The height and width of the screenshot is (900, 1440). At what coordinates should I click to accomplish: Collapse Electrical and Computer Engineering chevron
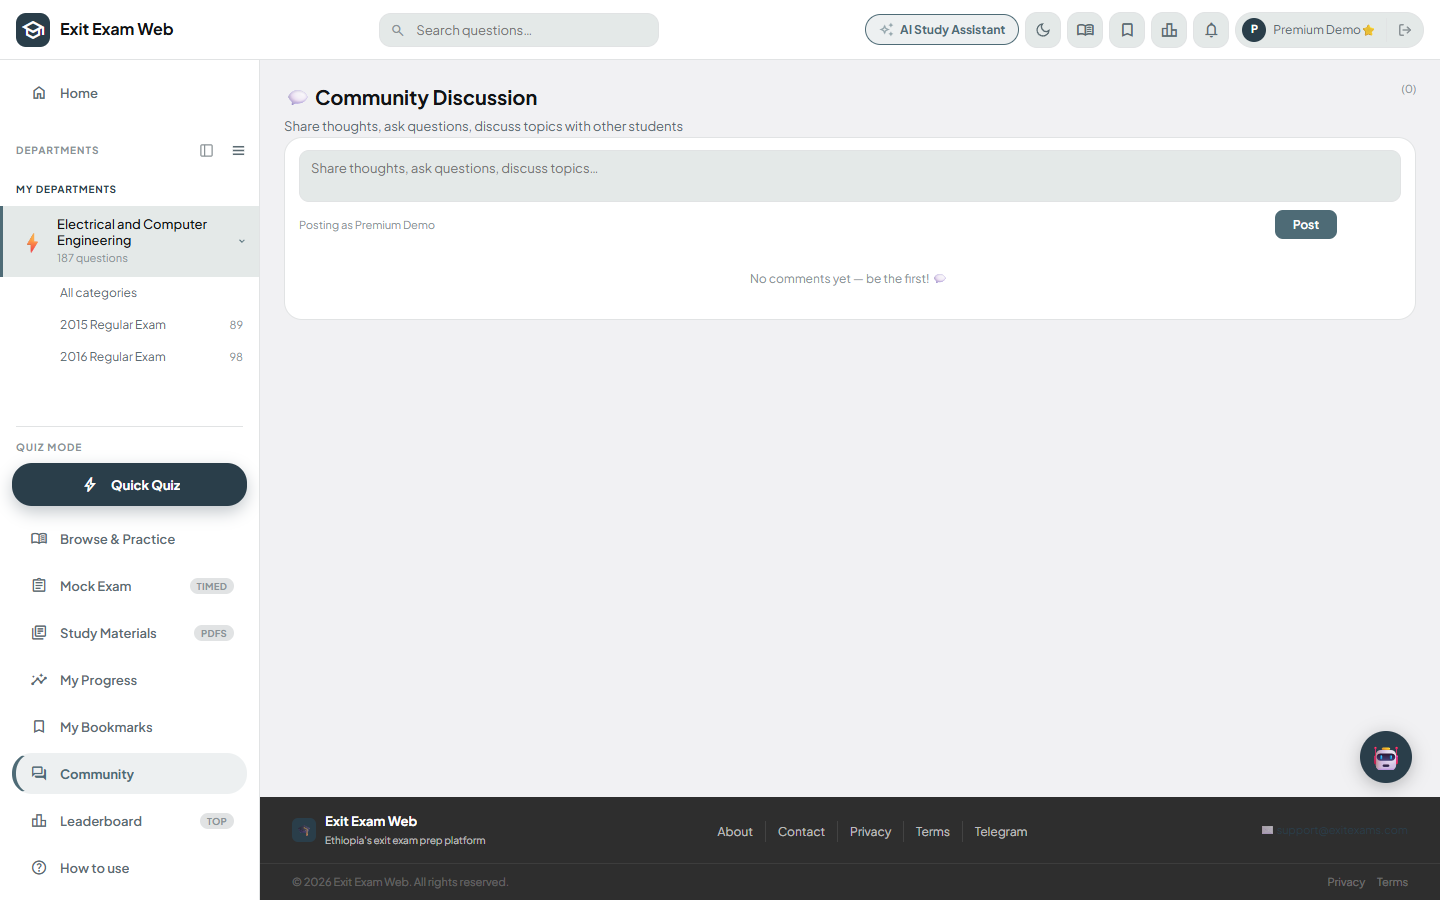(x=241, y=241)
